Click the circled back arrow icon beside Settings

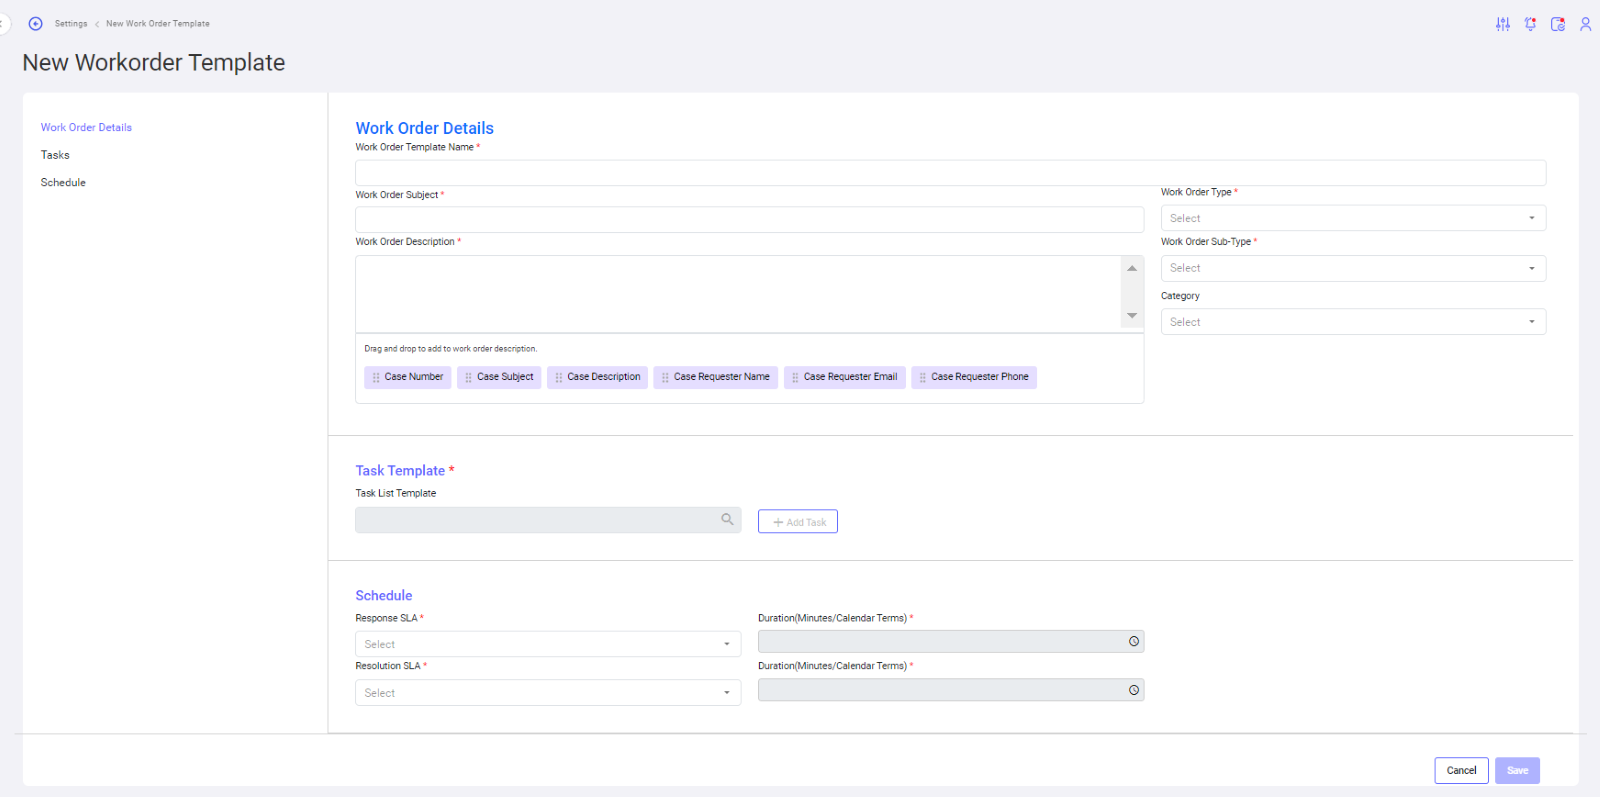[36, 24]
